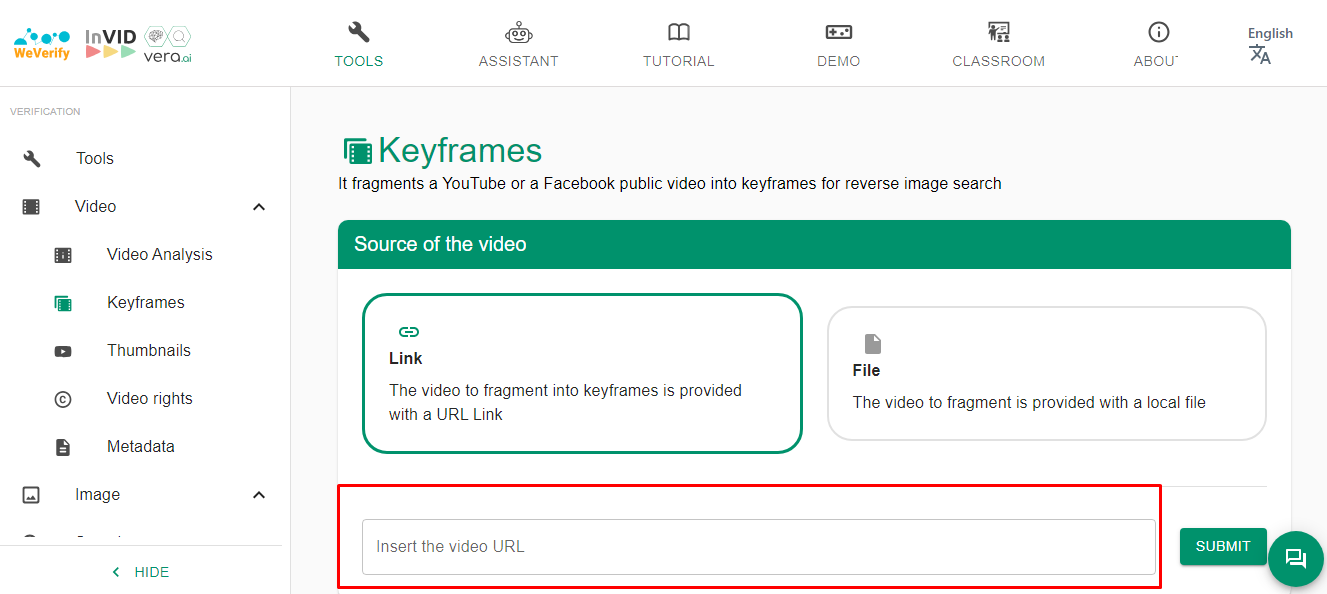Image resolution: width=1327 pixels, height=594 pixels.
Task: Collapse the Video section chevron
Action: pos(259,207)
